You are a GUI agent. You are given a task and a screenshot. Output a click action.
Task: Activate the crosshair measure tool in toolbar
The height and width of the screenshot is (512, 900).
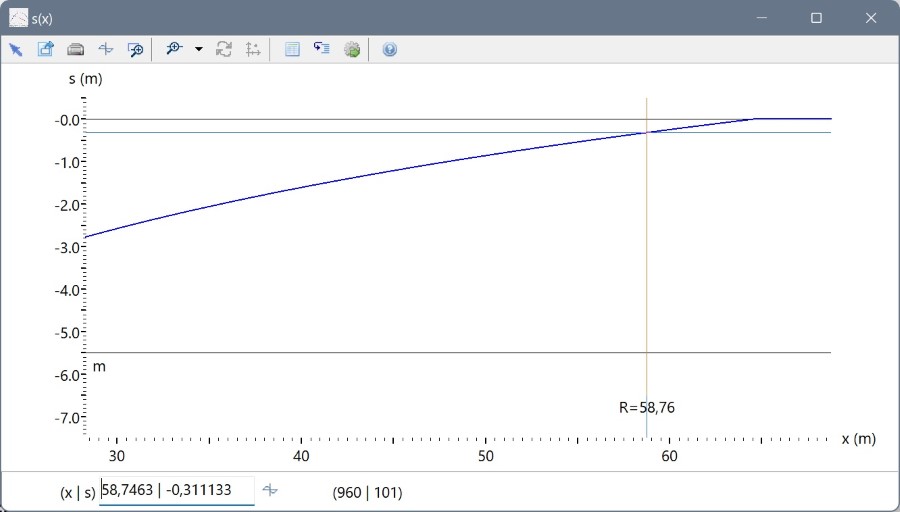point(105,49)
